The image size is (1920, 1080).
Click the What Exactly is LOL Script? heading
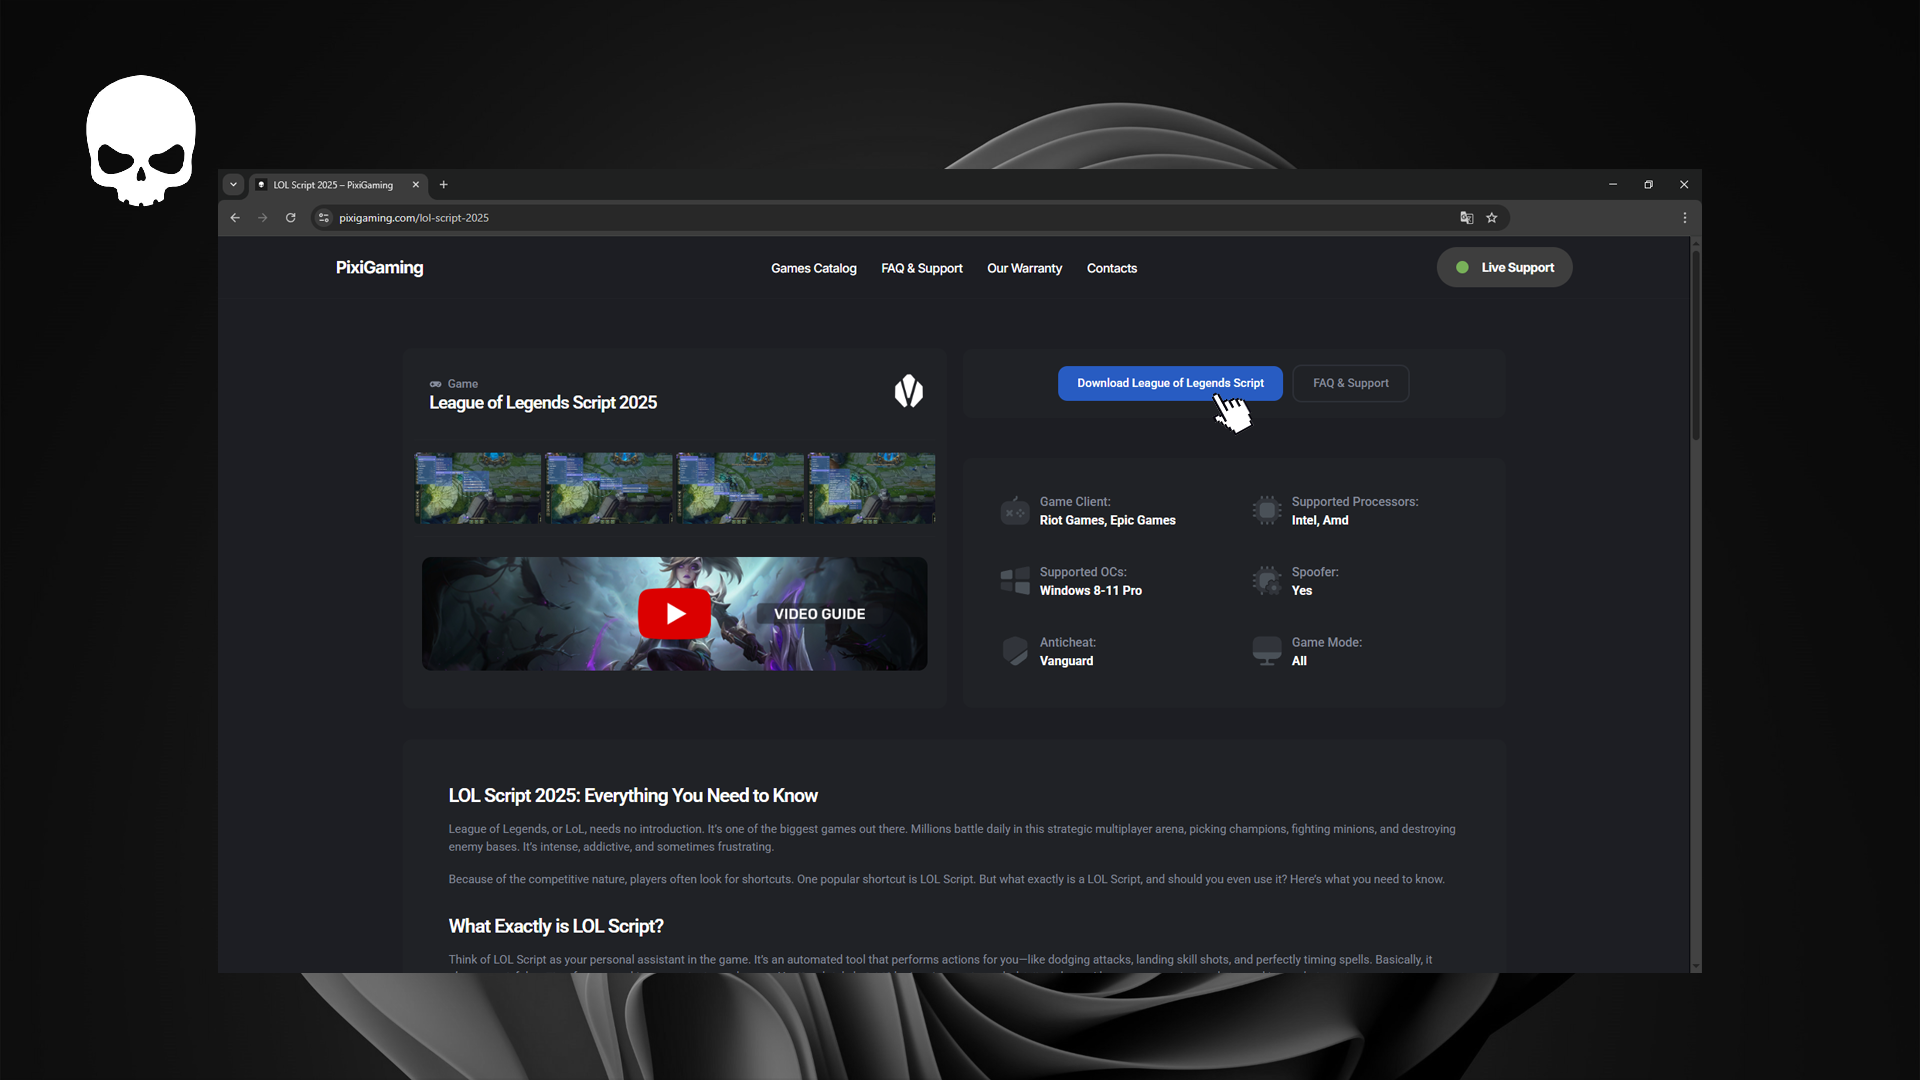click(x=556, y=927)
